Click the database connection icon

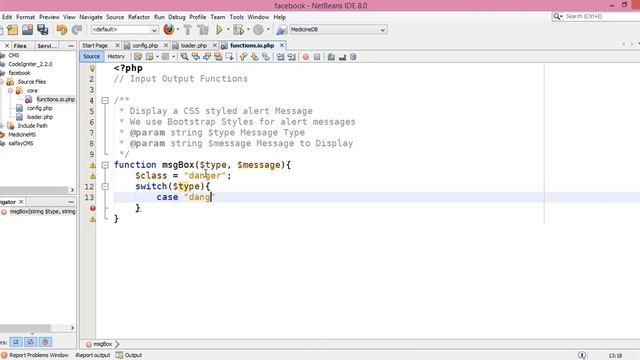281,30
